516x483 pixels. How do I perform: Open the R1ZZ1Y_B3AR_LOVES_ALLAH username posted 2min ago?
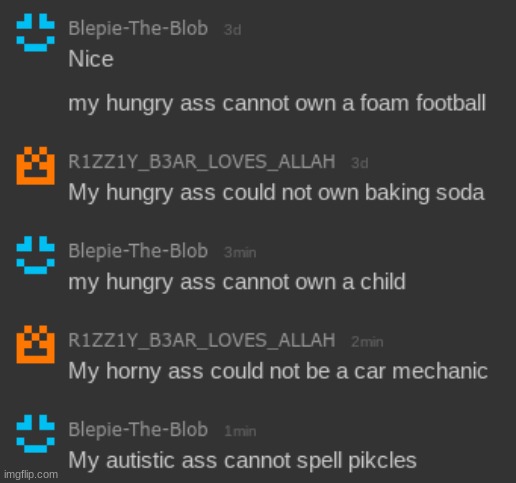(x=202, y=340)
